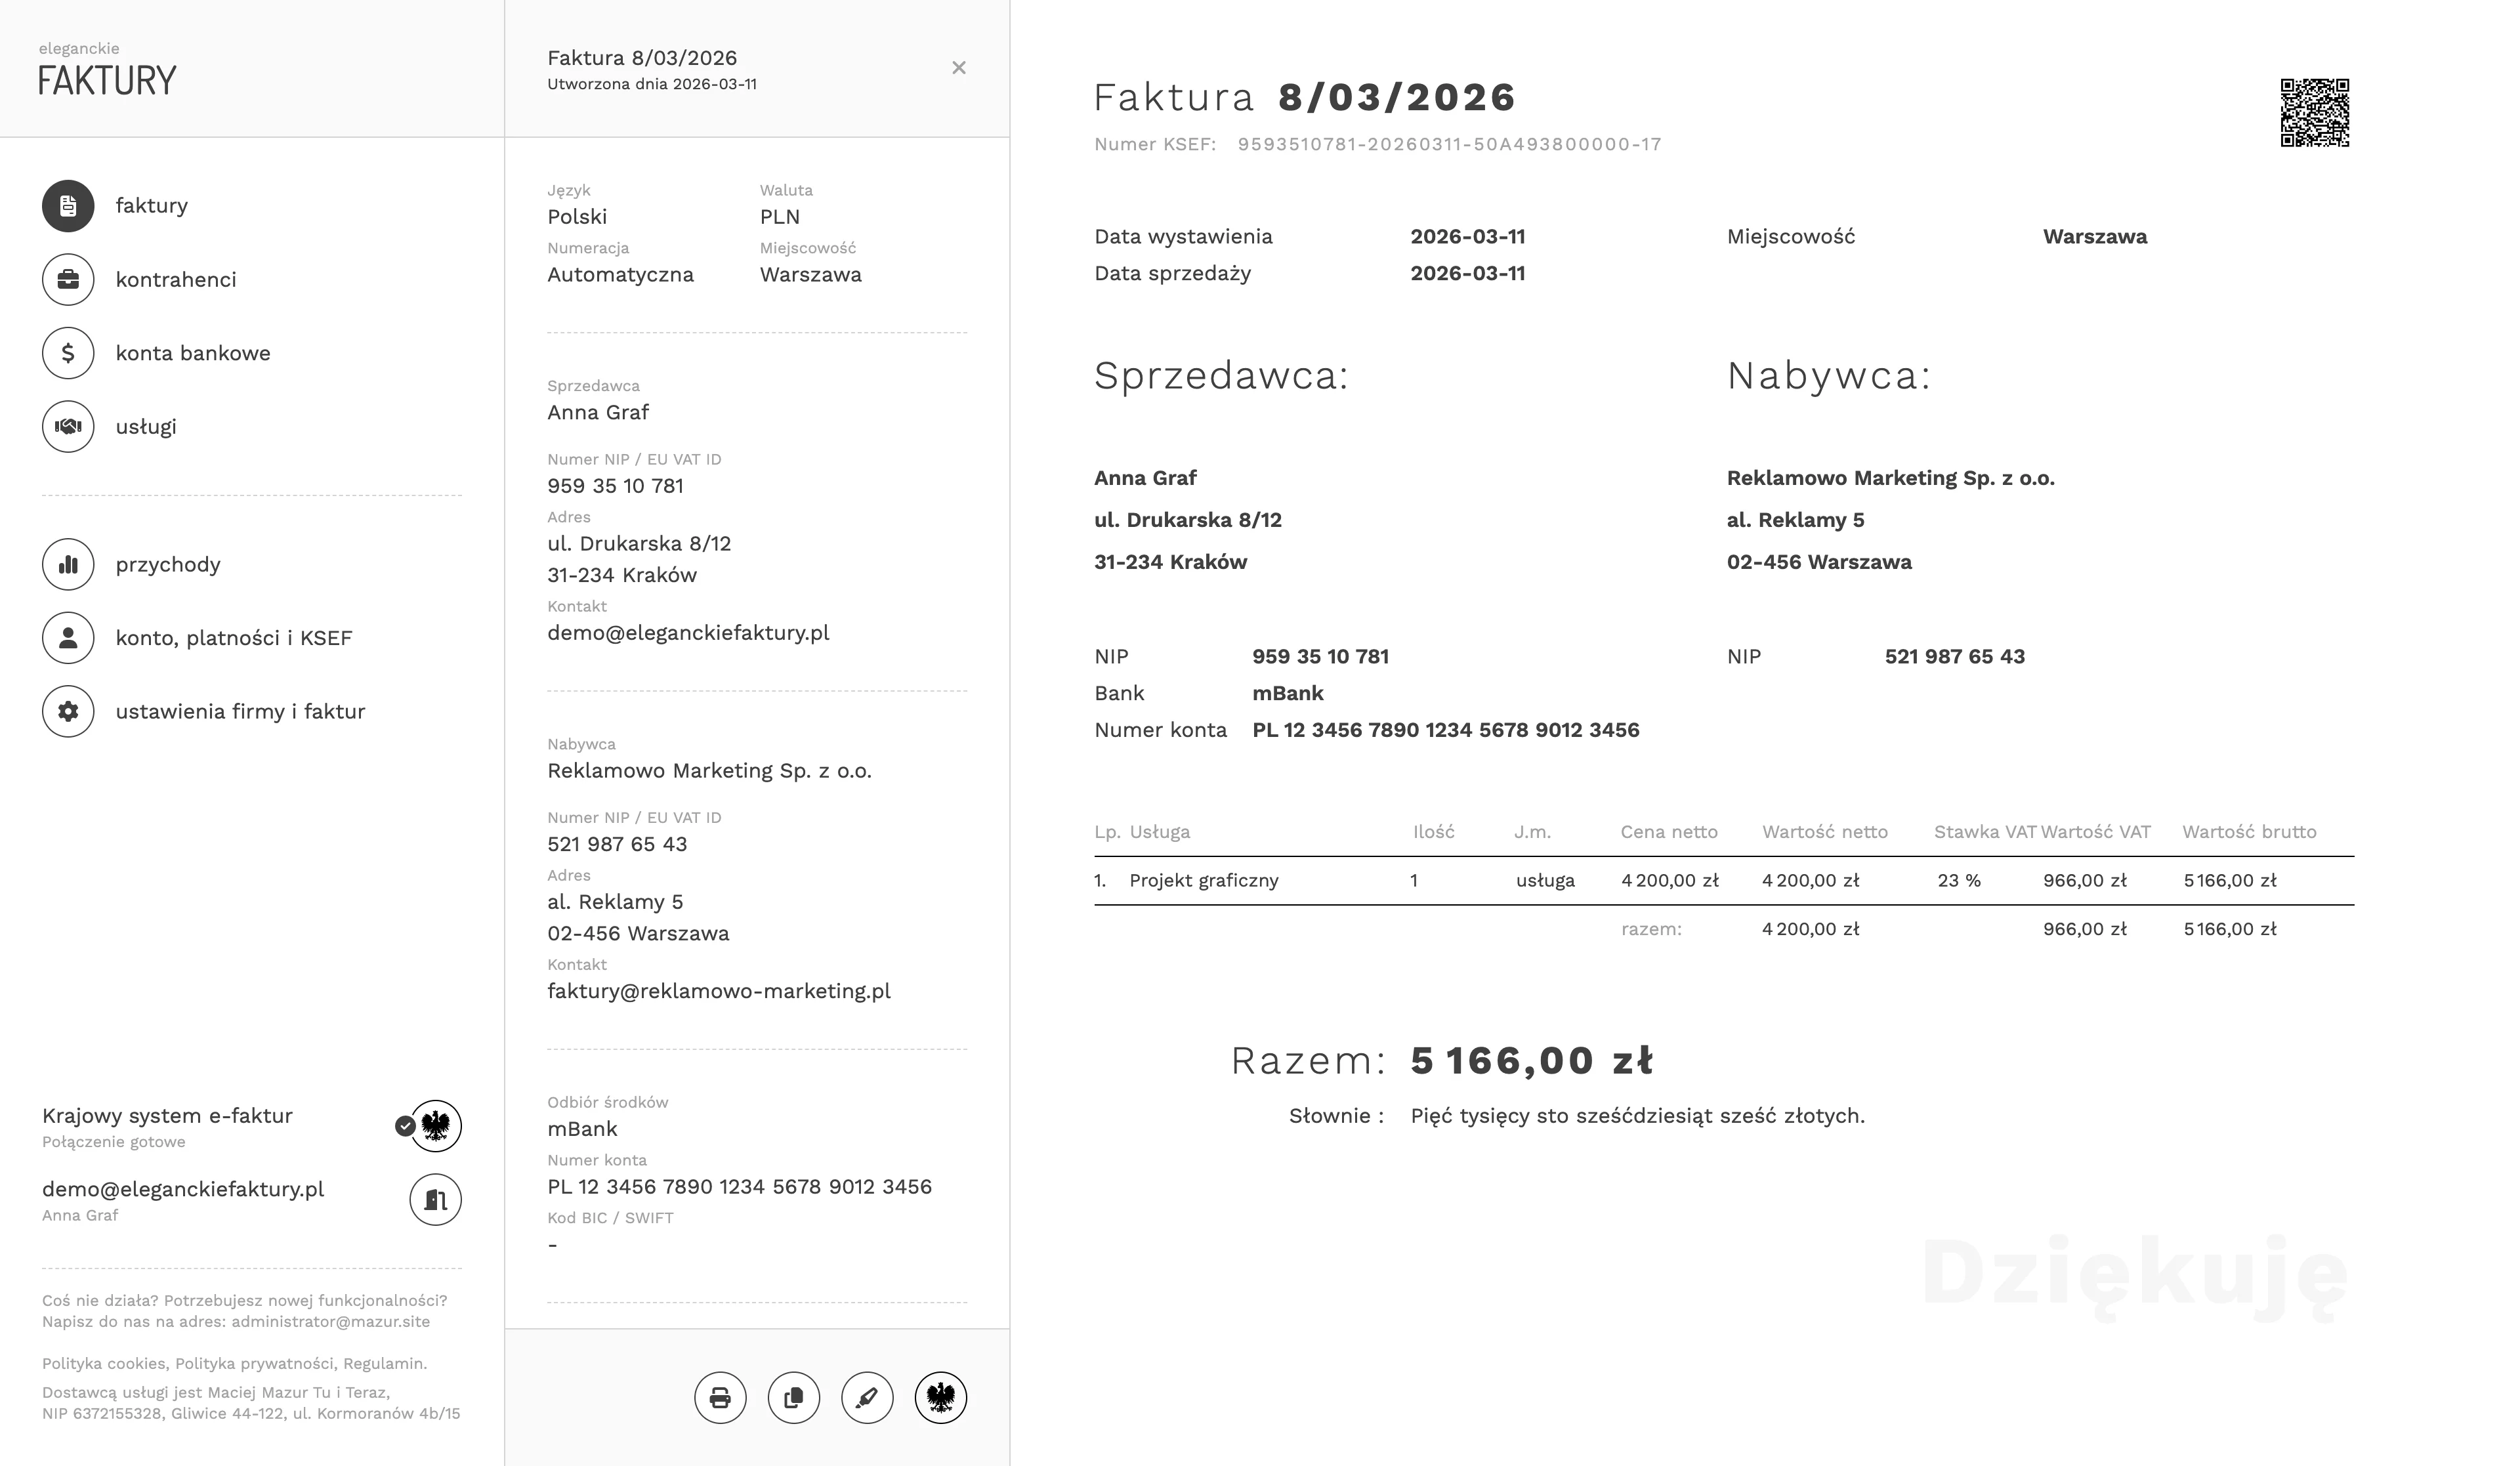The height and width of the screenshot is (1466, 2520).
Task: Click the highlighter edit icon
Action: (867, 1397)
